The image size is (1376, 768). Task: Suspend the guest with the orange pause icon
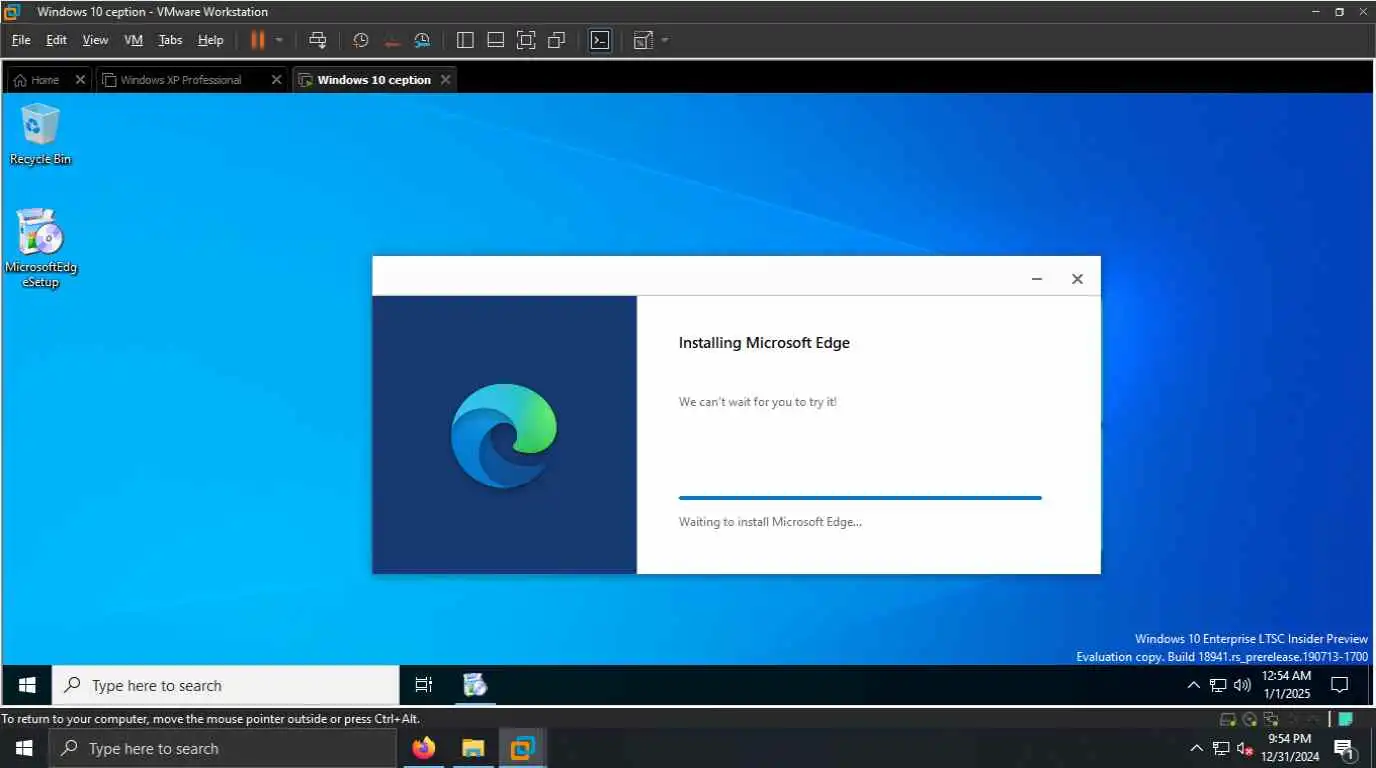click(258, 40)
